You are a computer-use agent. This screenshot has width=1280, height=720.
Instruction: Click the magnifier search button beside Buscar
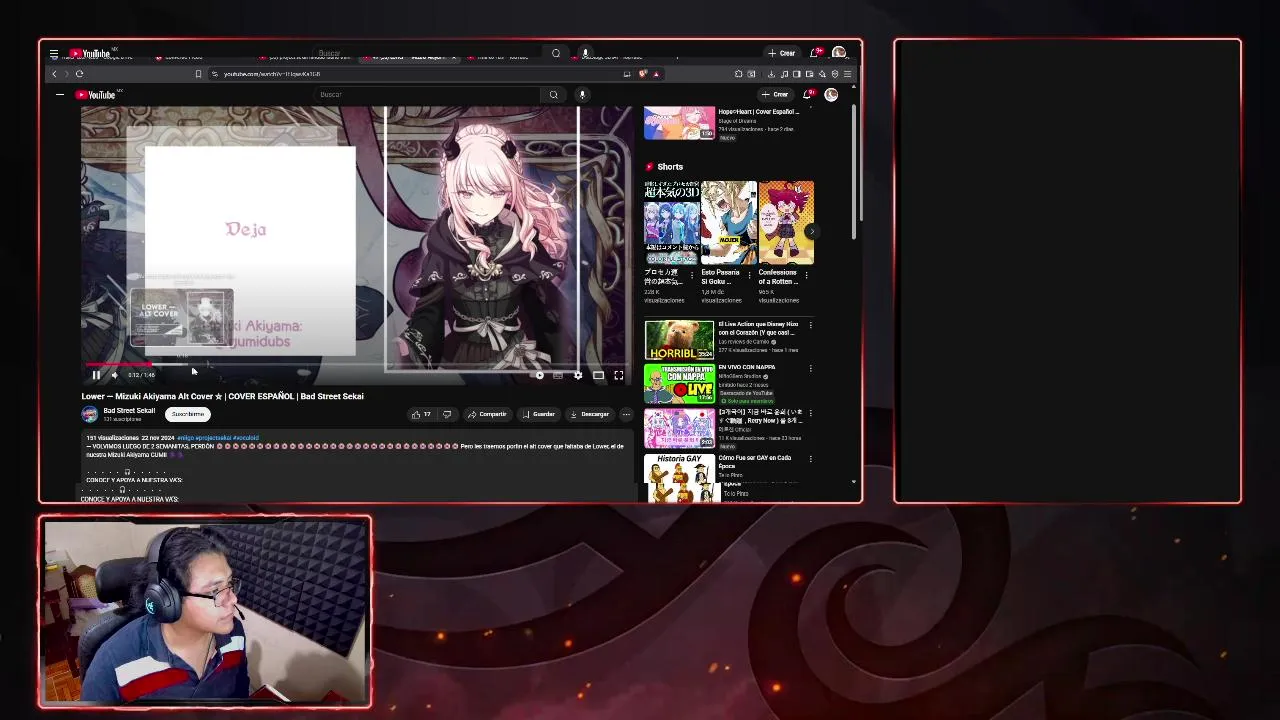point(553,95)
